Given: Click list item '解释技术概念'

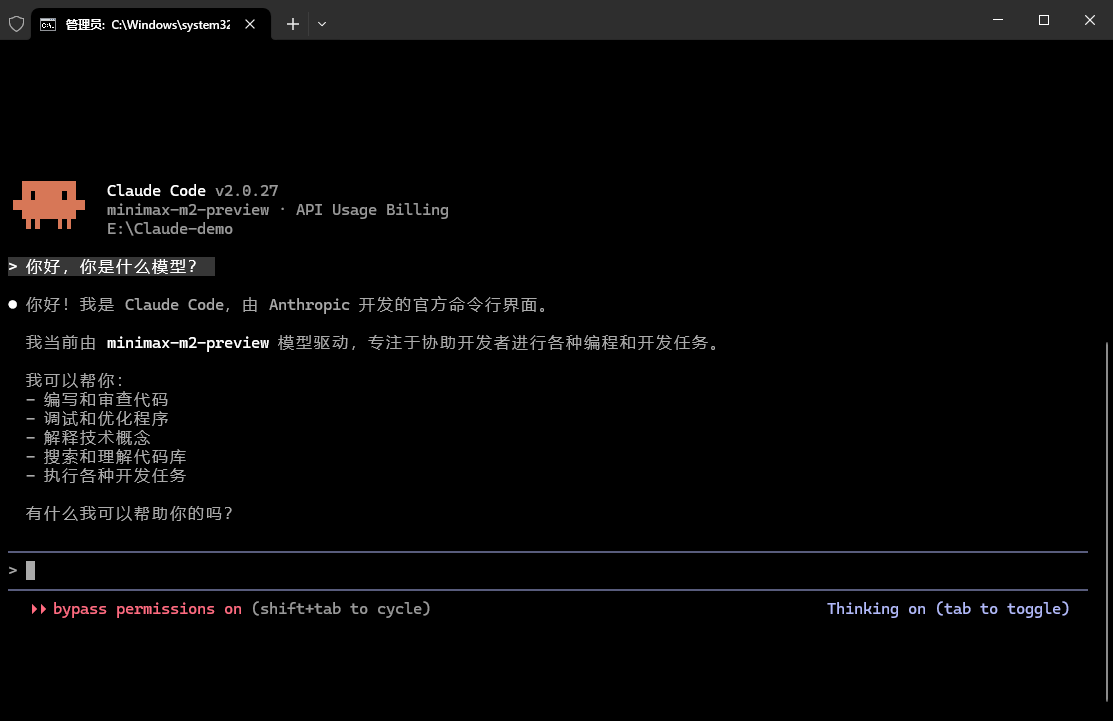Looking at the screenshot, I should coord(97,438).
